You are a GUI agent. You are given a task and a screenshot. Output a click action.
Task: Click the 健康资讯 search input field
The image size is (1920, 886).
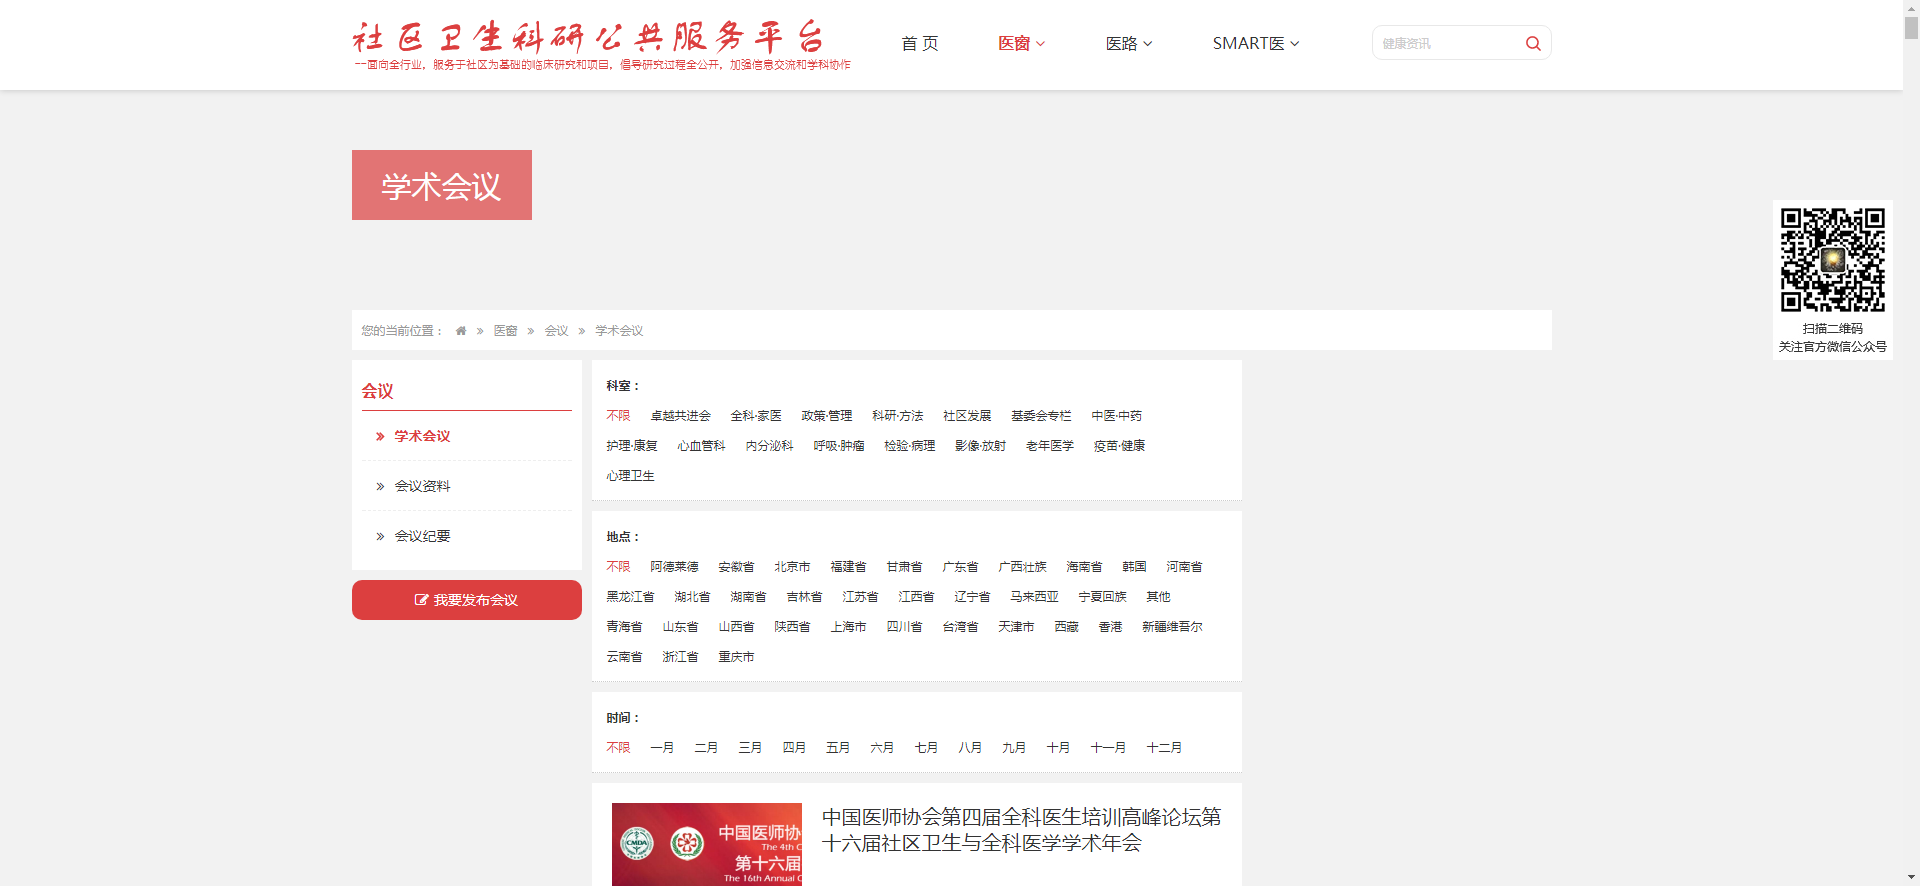pyautogui.click(x=1445, y=43)
